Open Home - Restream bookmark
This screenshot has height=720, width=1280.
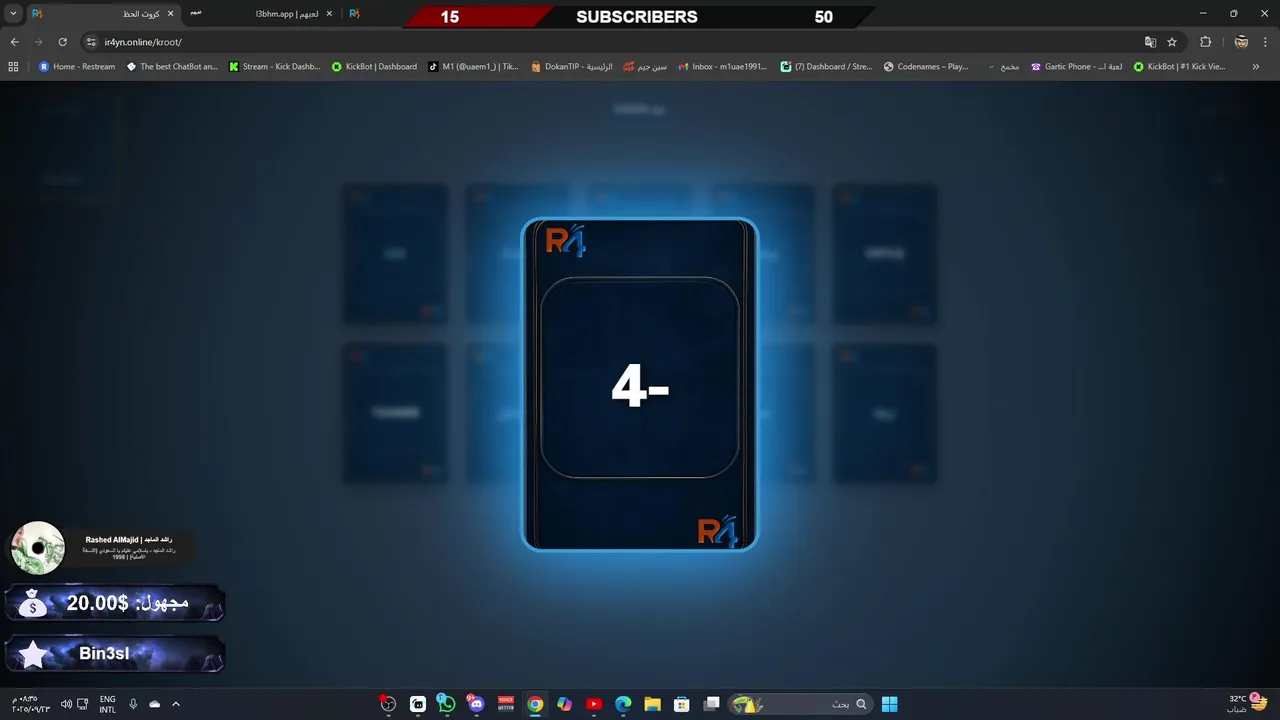77,67
